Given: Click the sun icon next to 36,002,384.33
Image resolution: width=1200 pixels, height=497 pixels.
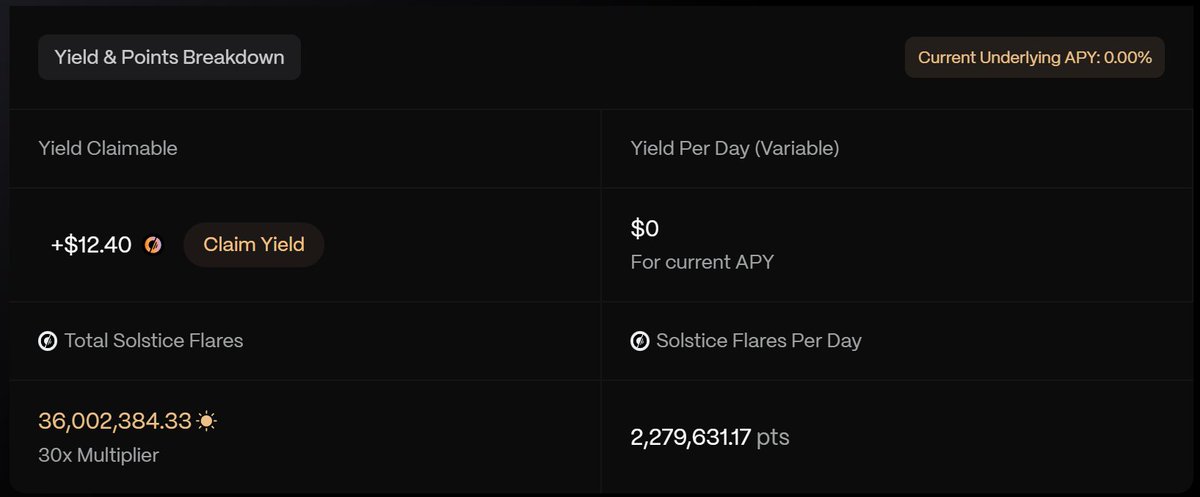Looking at the screenshot, I should [x=206, y=422].
